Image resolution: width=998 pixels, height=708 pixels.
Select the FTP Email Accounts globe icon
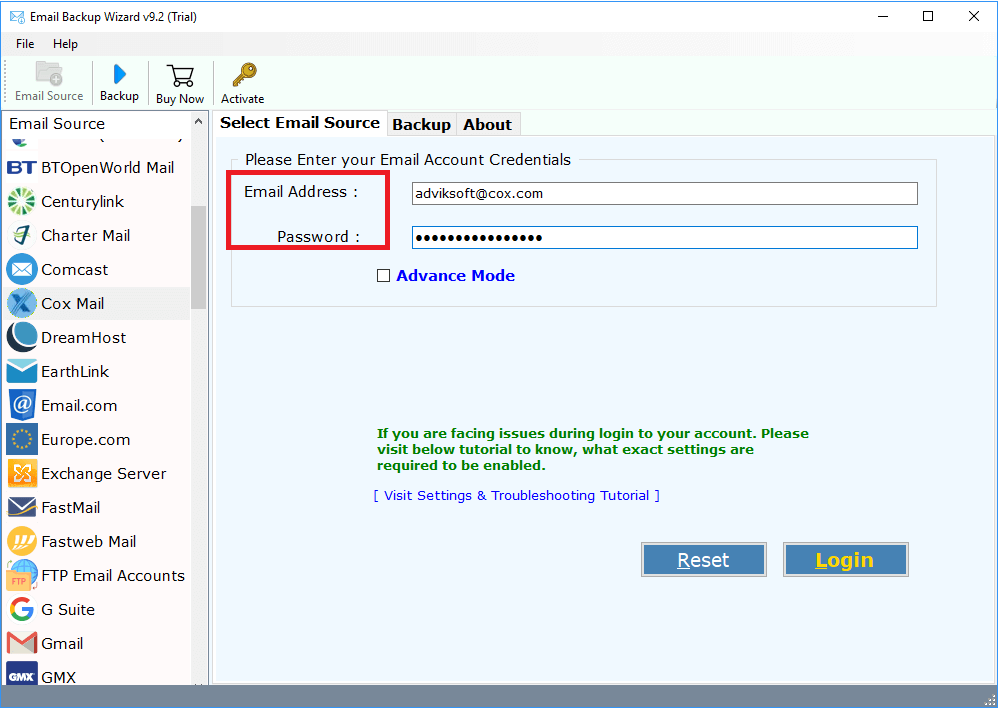22,575
